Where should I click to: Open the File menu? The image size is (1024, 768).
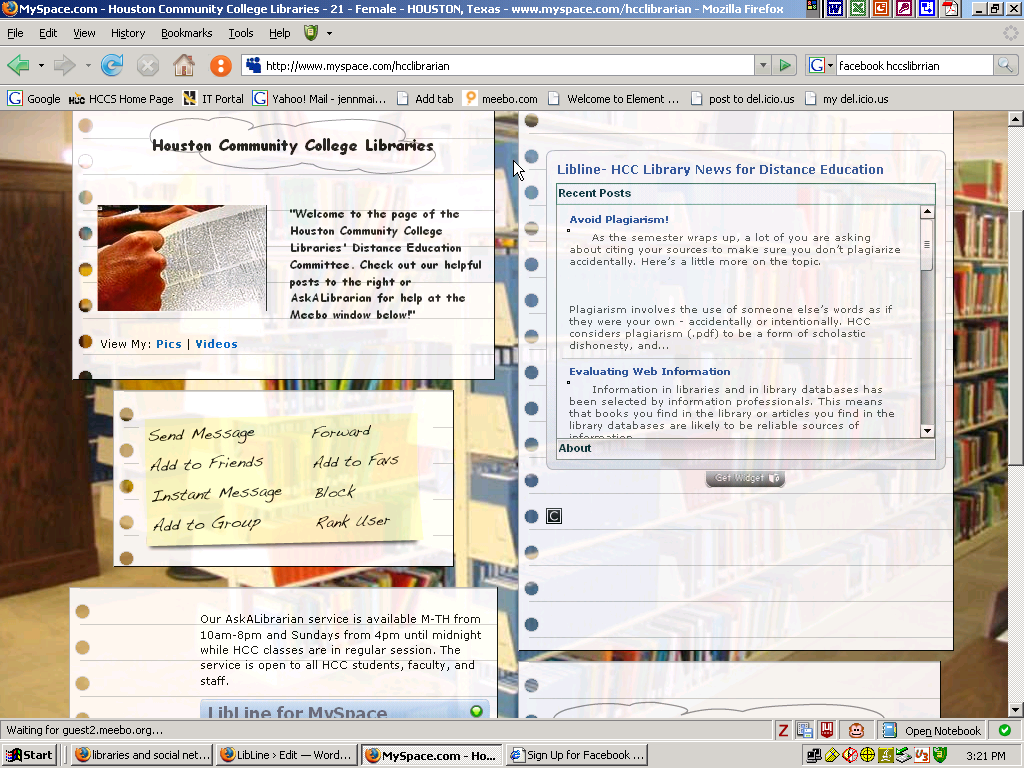point(15,33)
